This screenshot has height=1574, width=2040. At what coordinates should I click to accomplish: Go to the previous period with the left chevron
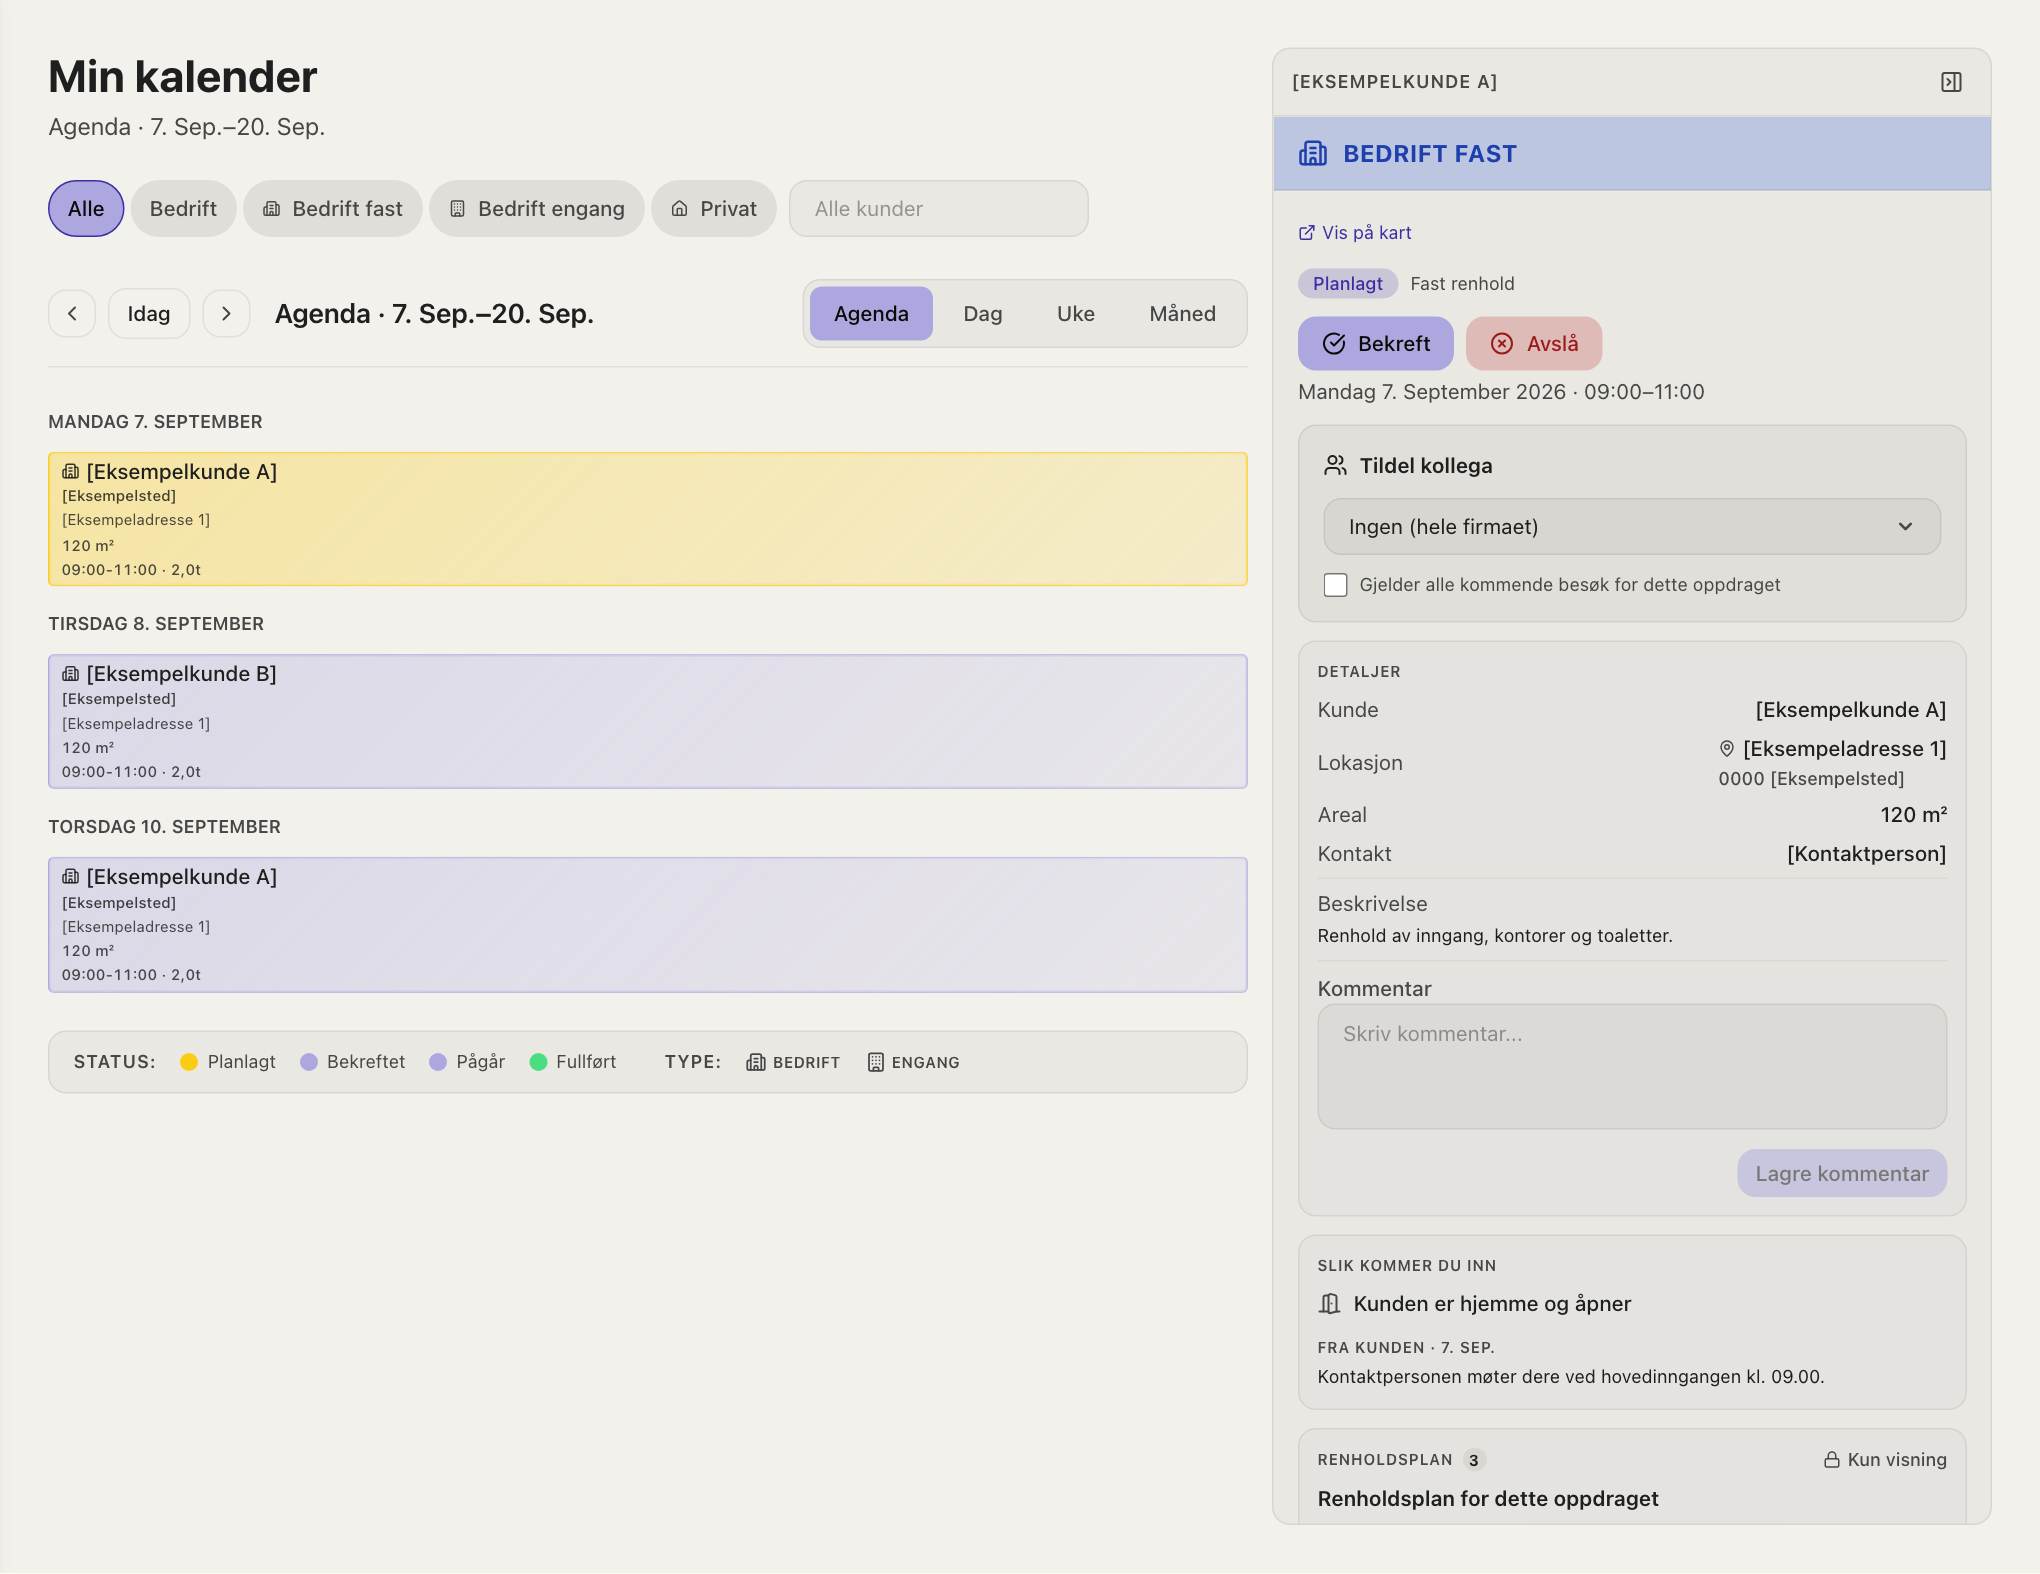[x=72, y=314]
